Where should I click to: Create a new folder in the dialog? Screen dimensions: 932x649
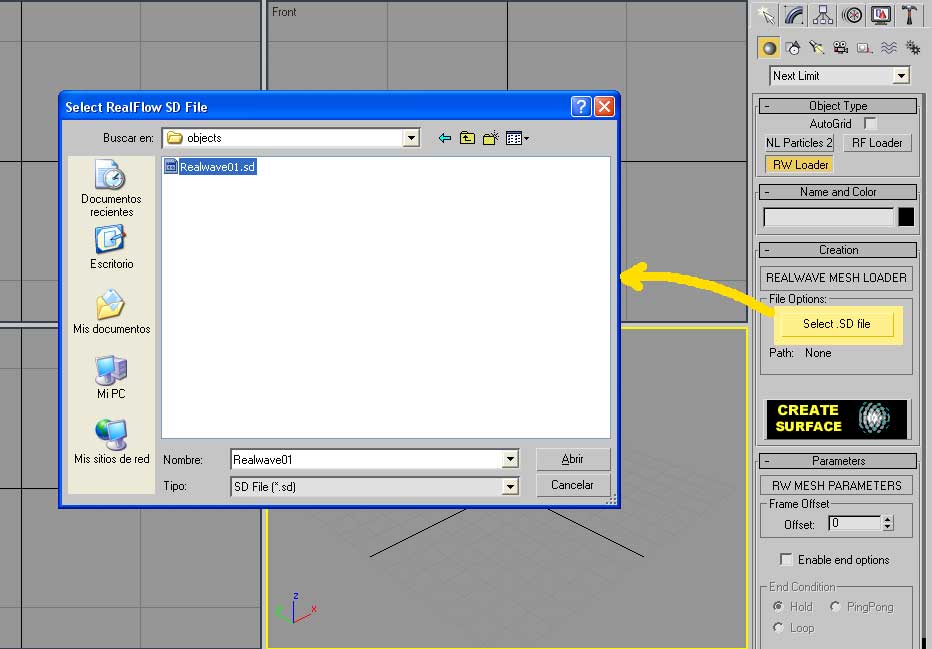coord(490,138)
